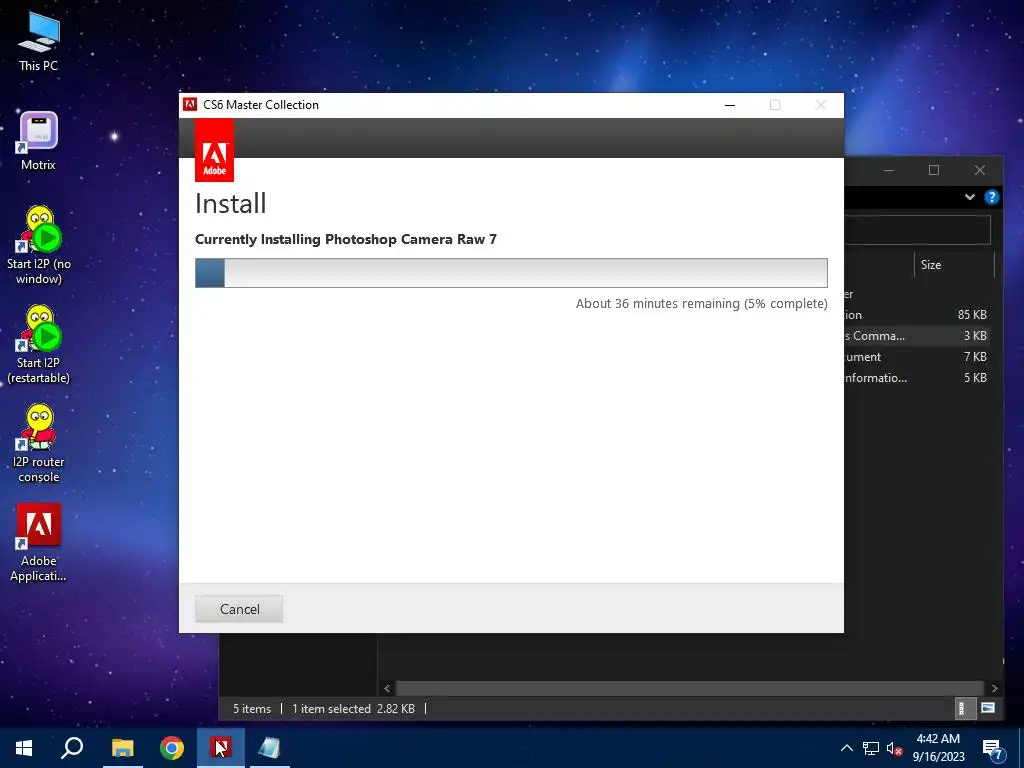Screen dimensions: 1024x768
Task: Select I2P router console shortcut
Action: point(39,444)
